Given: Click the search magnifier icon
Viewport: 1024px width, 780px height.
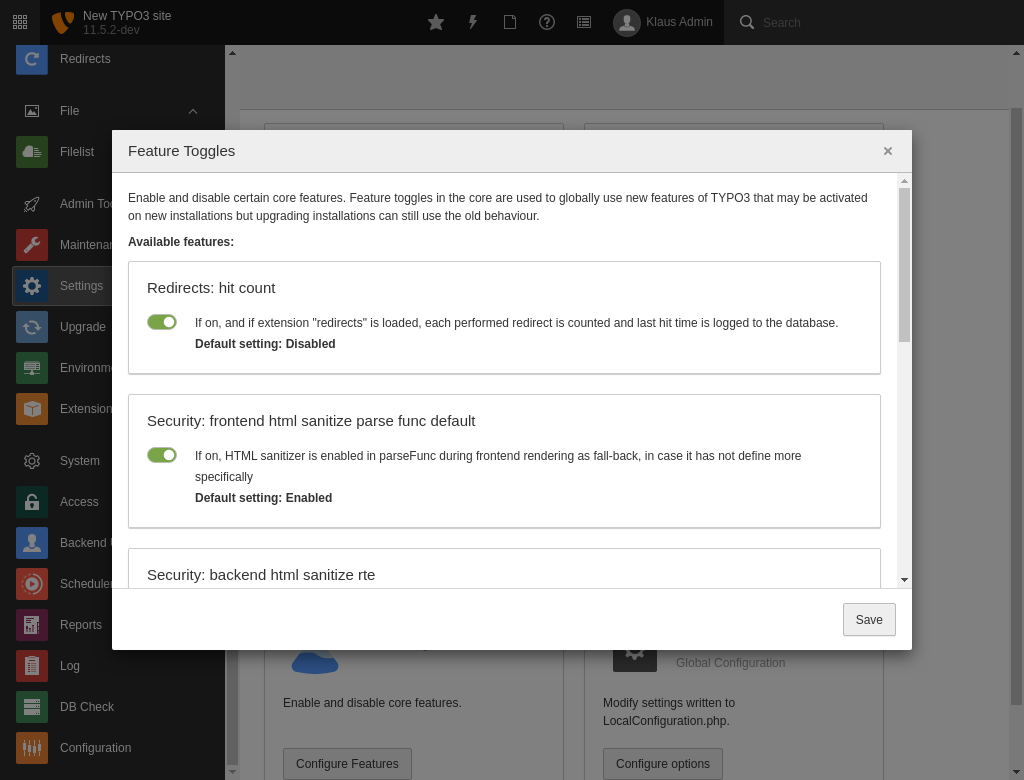Looking at the screenshot, I should click(746, 22).
